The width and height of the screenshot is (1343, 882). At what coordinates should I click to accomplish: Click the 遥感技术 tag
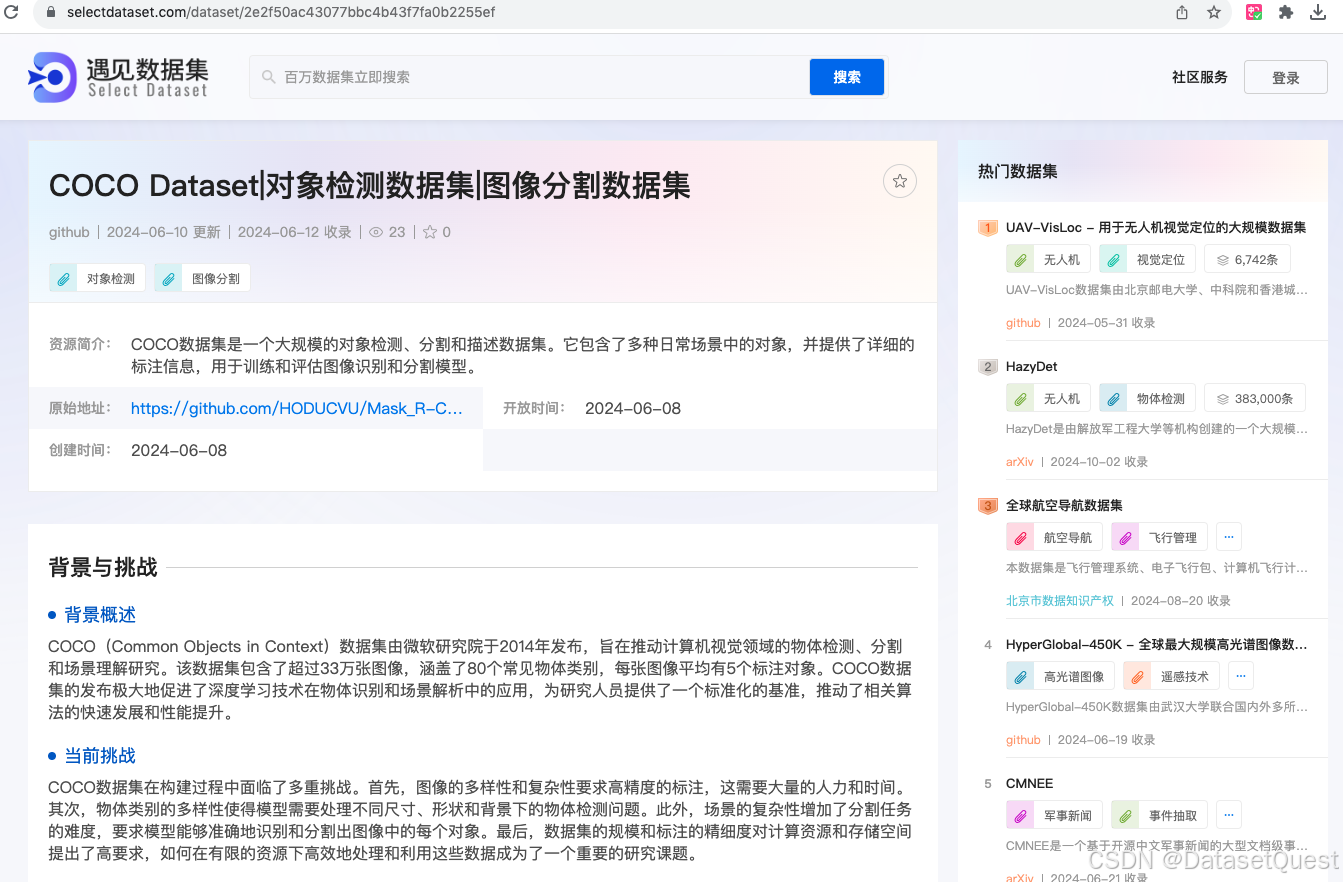[1171, 676]
